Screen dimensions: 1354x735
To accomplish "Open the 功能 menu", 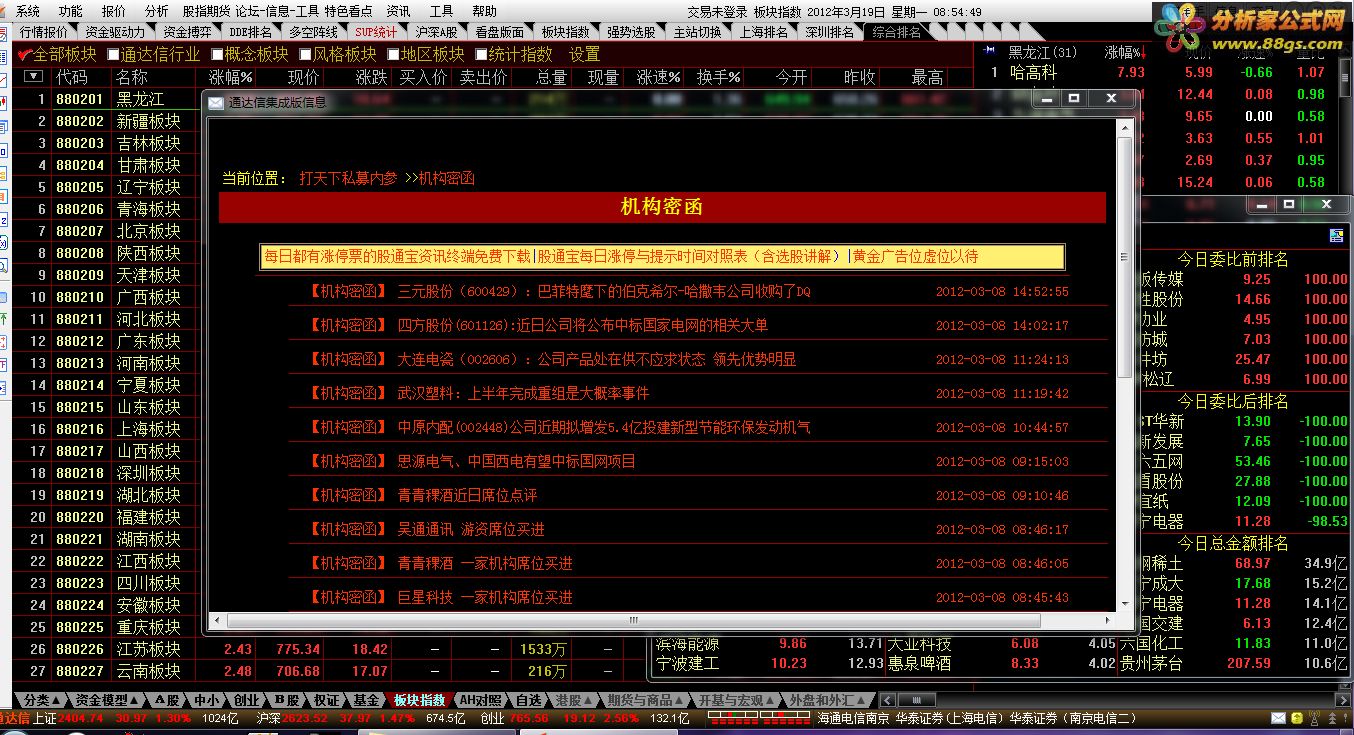I will [70, 11].
